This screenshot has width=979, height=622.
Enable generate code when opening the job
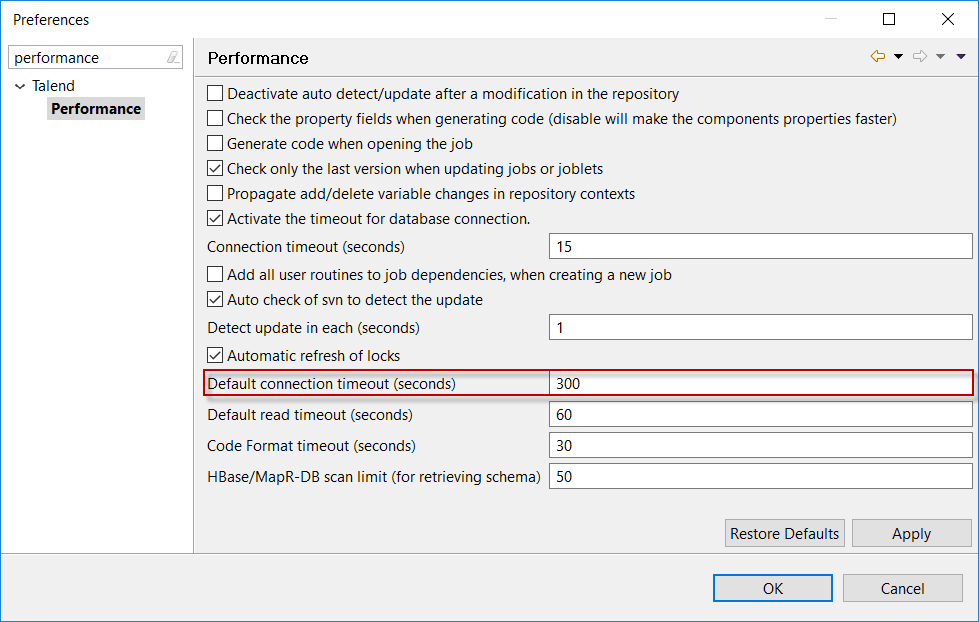pos(215,143)
